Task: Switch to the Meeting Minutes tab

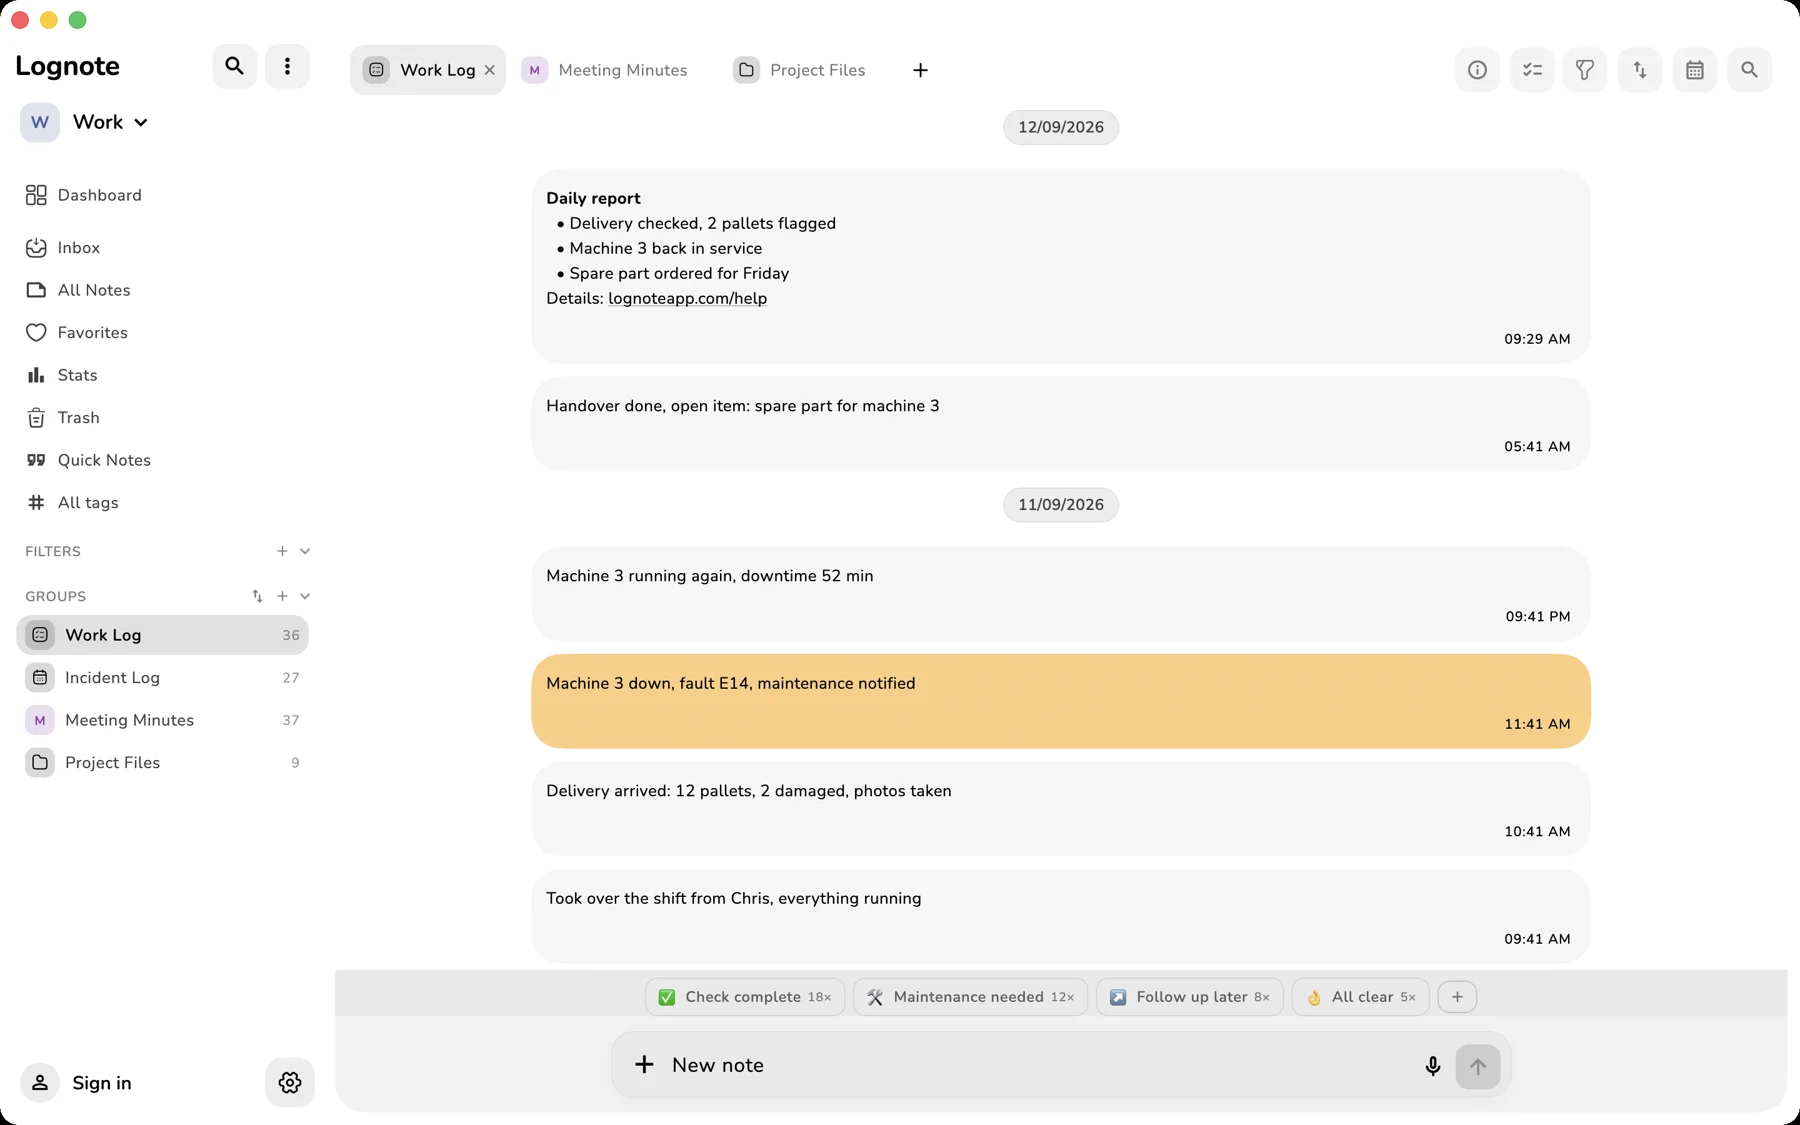Action: pyautogui.click(x=606, y=70)
